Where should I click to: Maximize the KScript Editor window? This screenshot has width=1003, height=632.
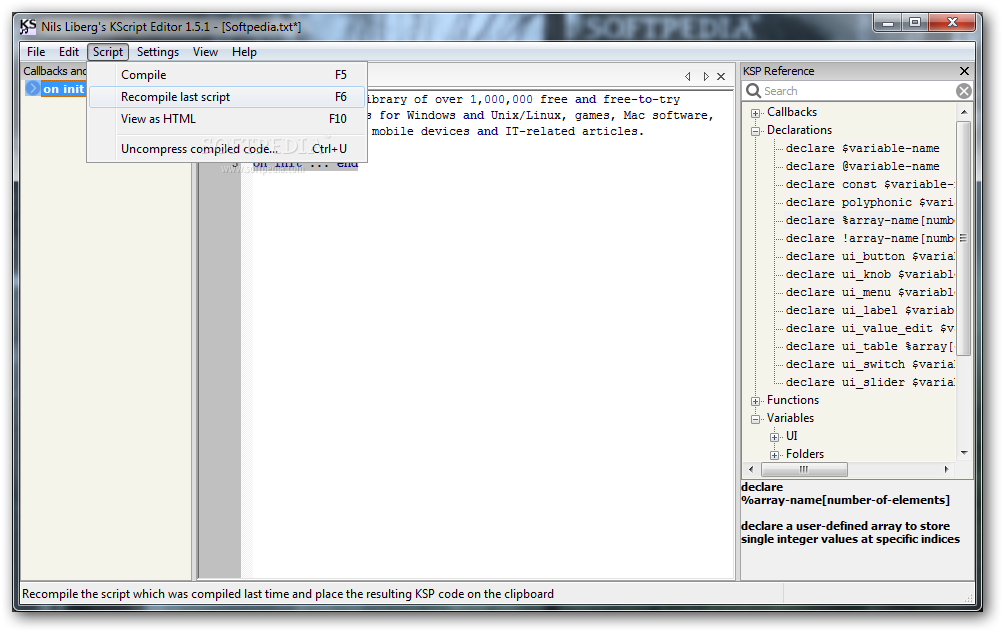point(915,23)
